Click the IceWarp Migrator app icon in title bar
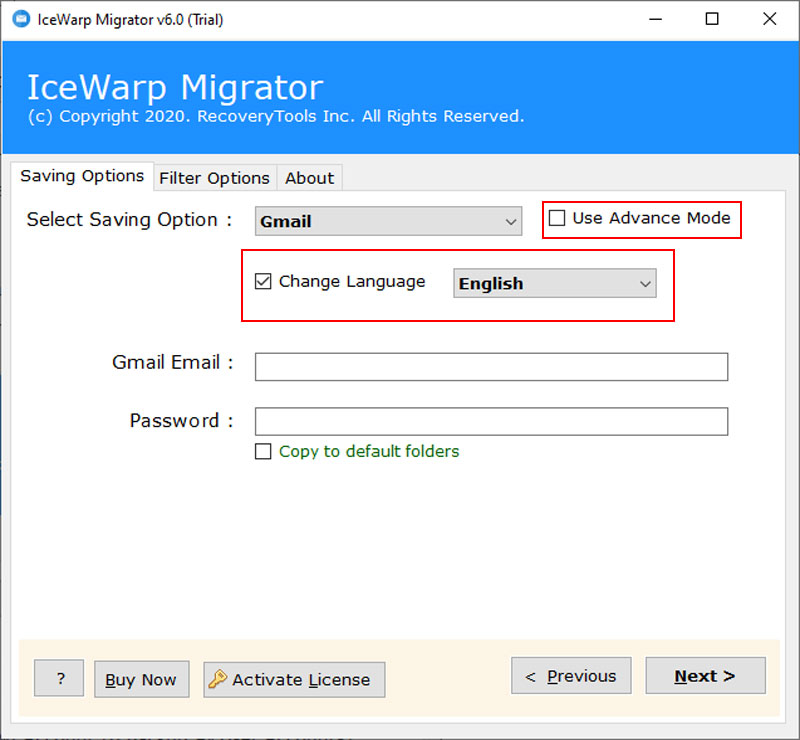 tap(21, 19)
